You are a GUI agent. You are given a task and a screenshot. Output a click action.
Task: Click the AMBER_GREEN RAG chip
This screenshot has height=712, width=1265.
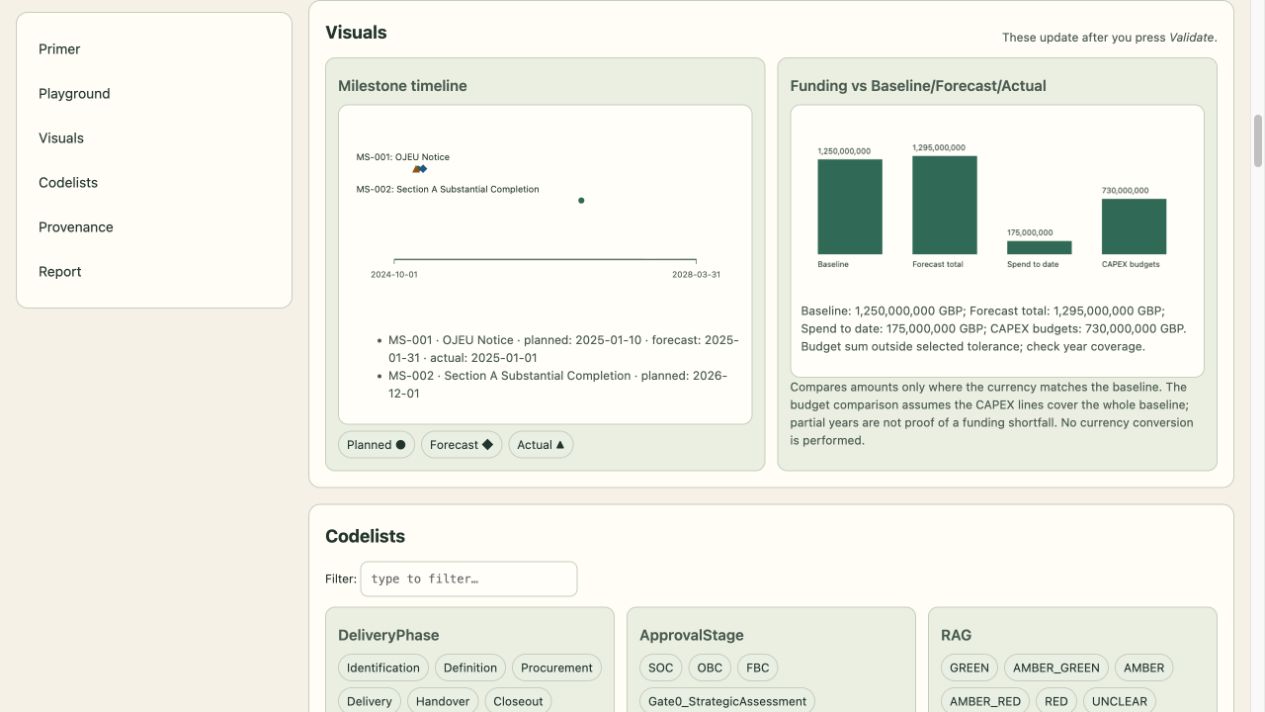tap(1056, 668)
